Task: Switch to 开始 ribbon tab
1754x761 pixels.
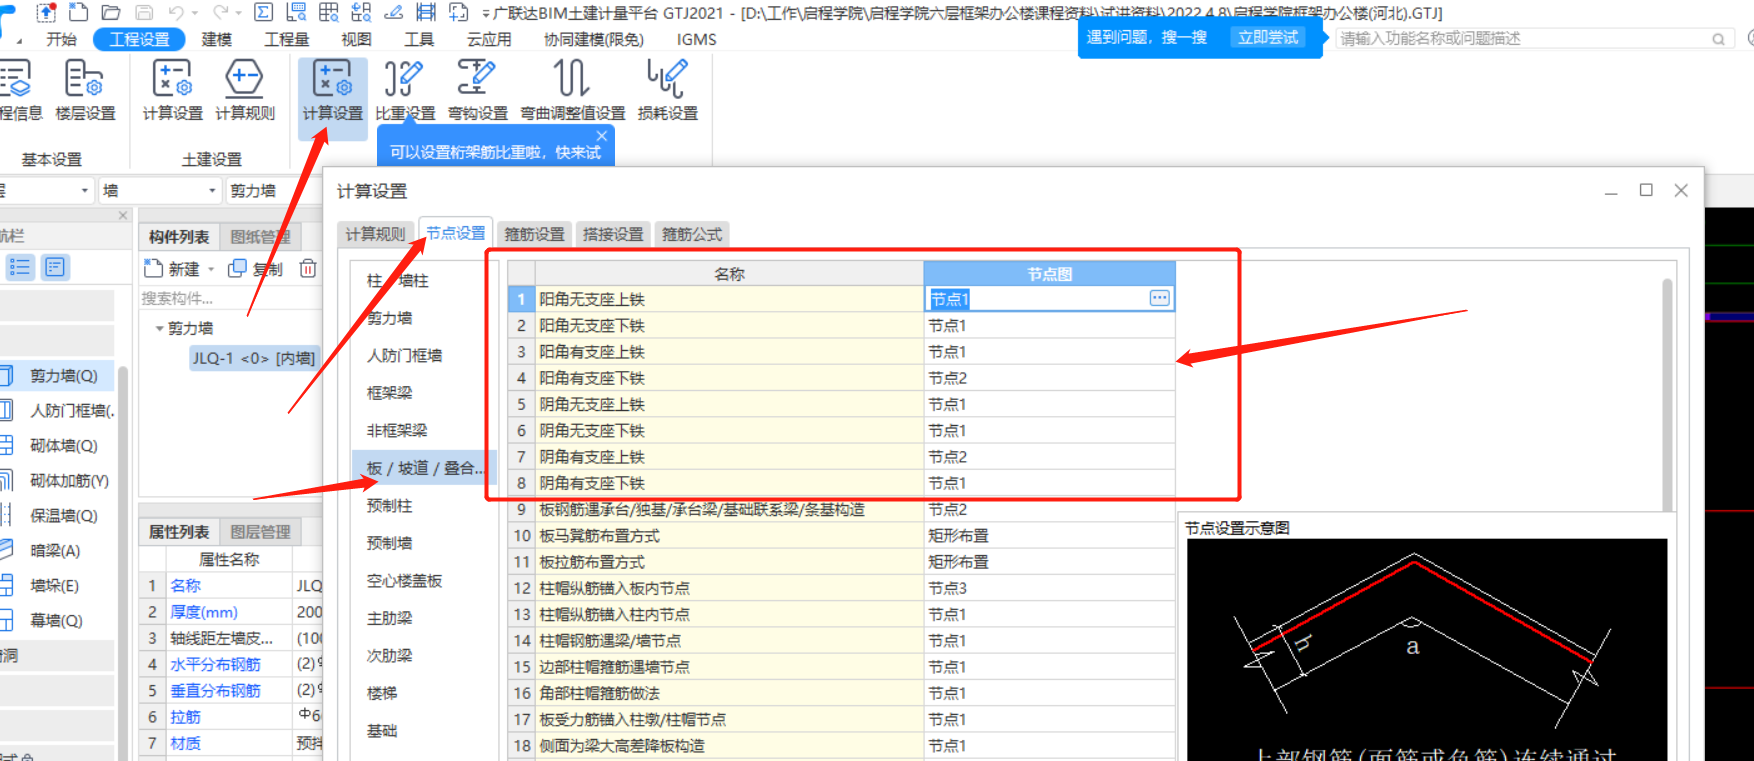Action: click(x=61, y=39)
